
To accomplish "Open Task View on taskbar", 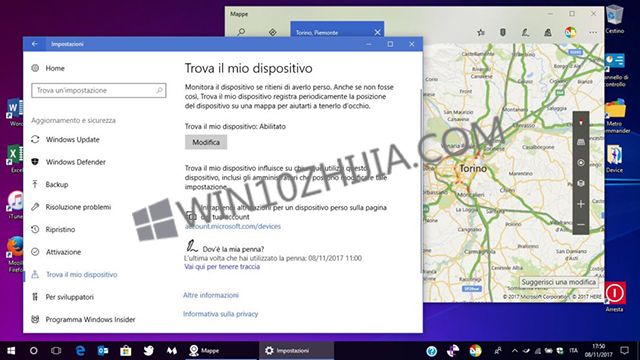I will (56, 350).
